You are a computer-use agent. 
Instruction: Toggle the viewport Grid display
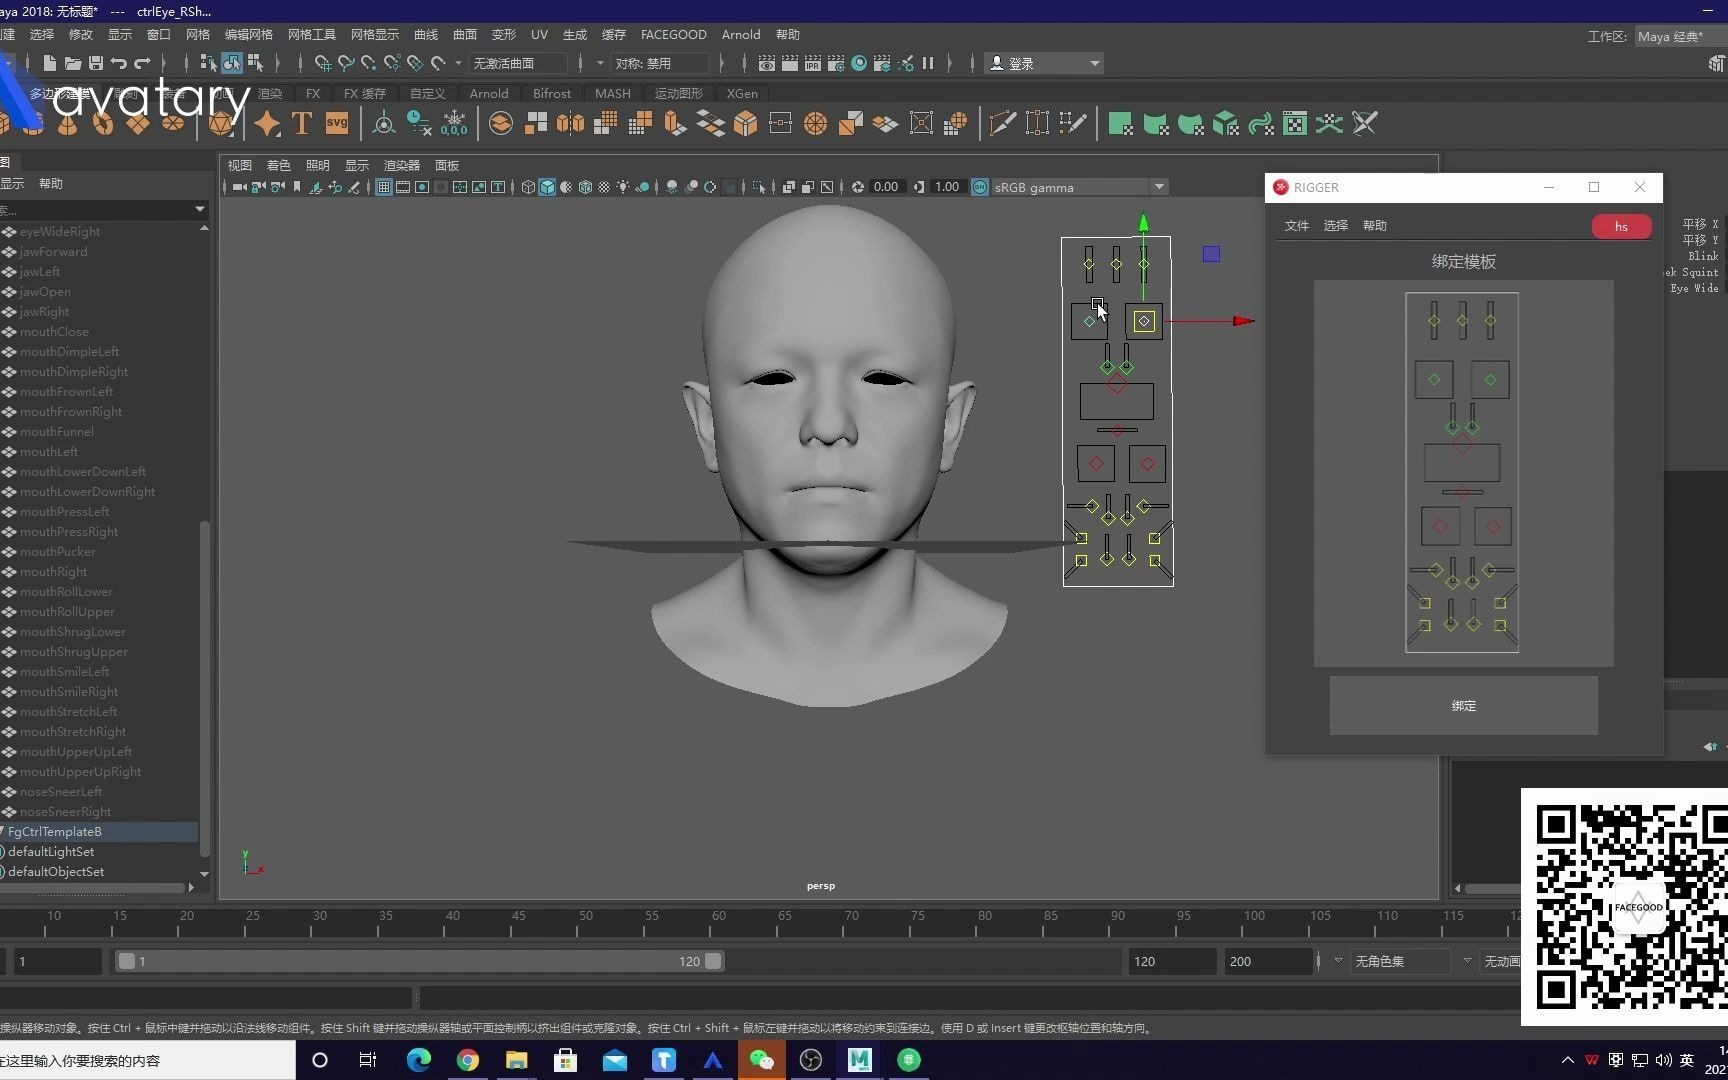383,187
